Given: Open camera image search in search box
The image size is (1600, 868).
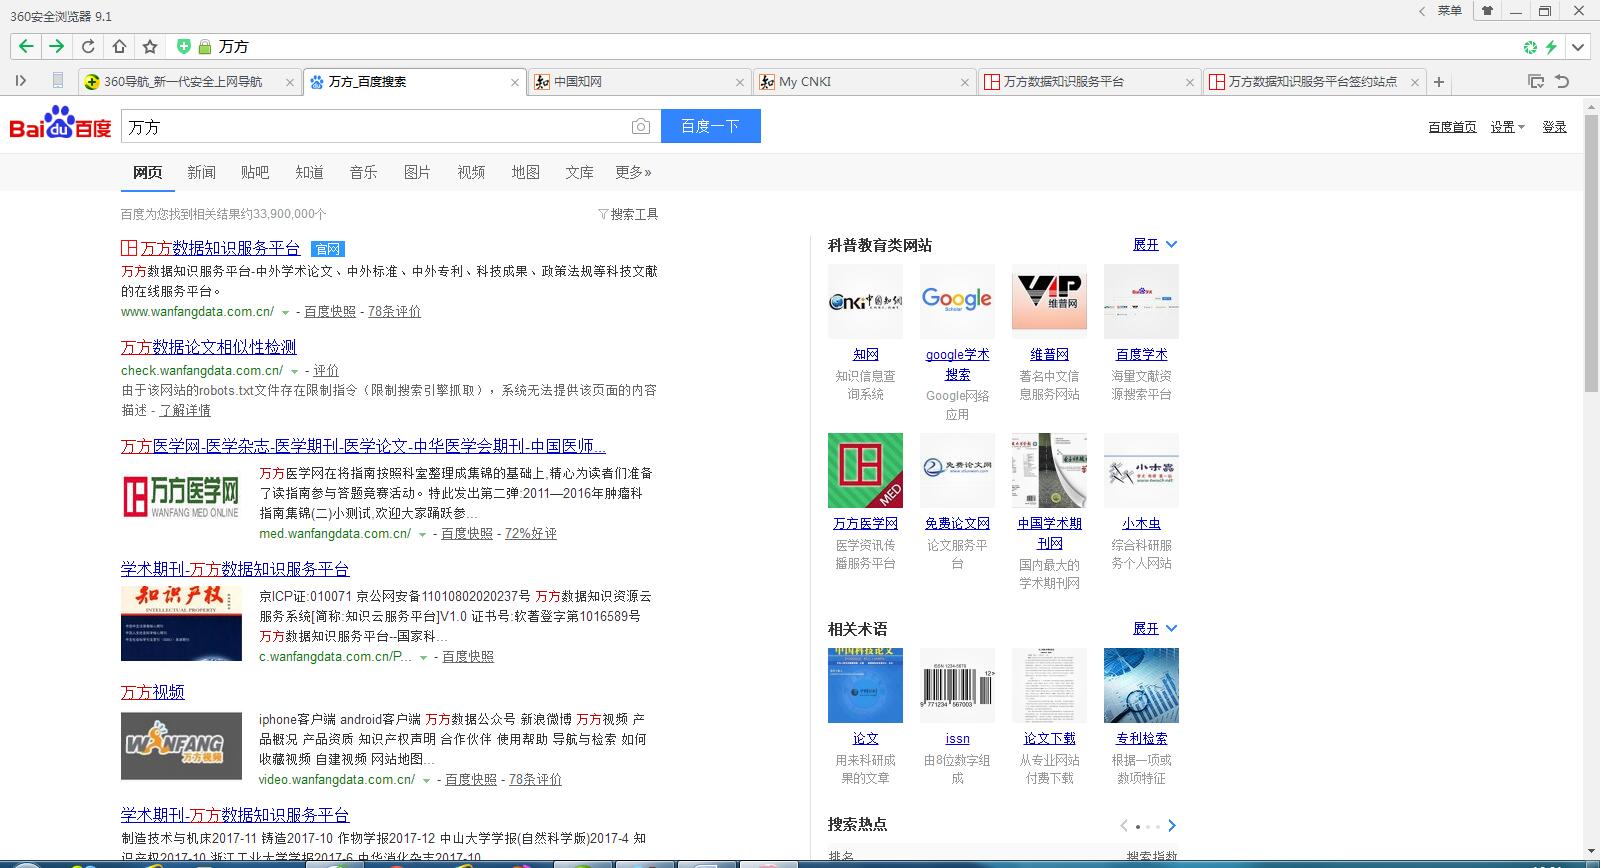Looking at the screenshot, I should [641, 126].
